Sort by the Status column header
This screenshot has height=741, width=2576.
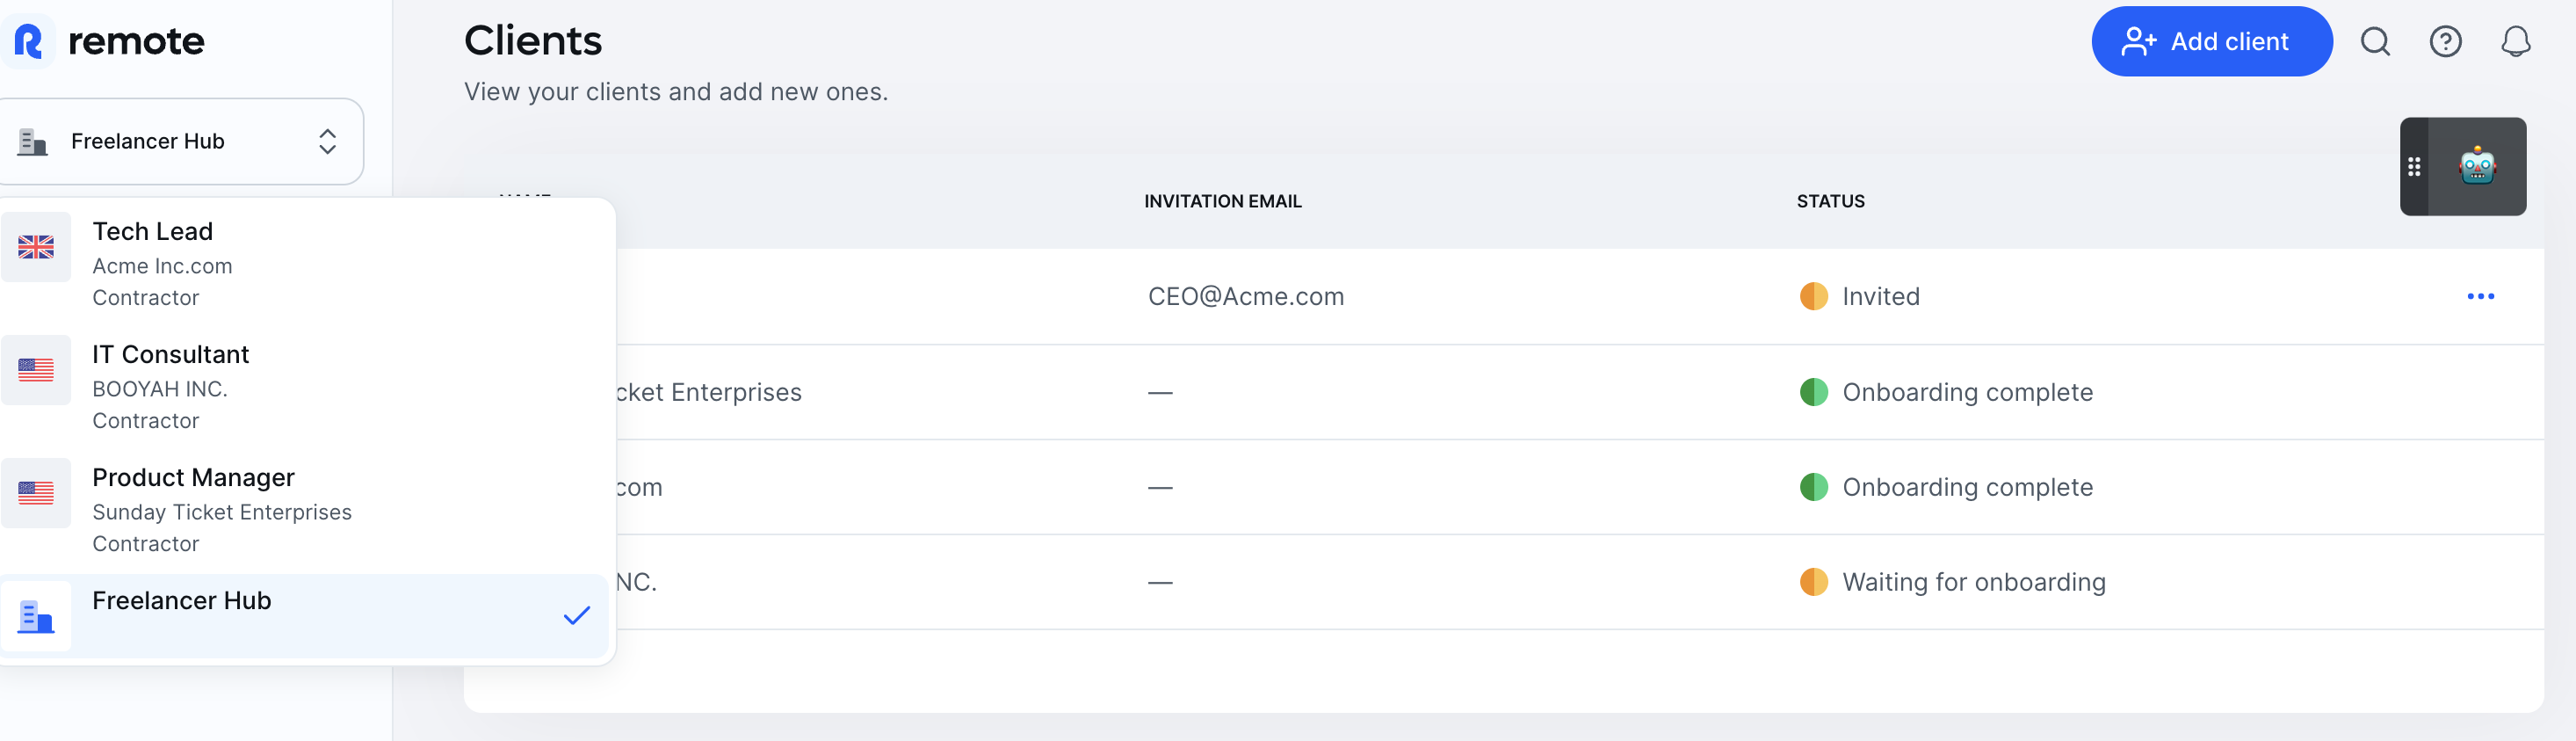tap(1830, 201)
